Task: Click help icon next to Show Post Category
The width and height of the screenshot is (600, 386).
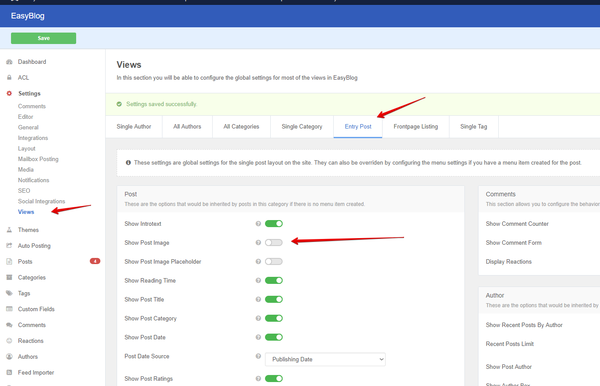Action: point(258,318)
